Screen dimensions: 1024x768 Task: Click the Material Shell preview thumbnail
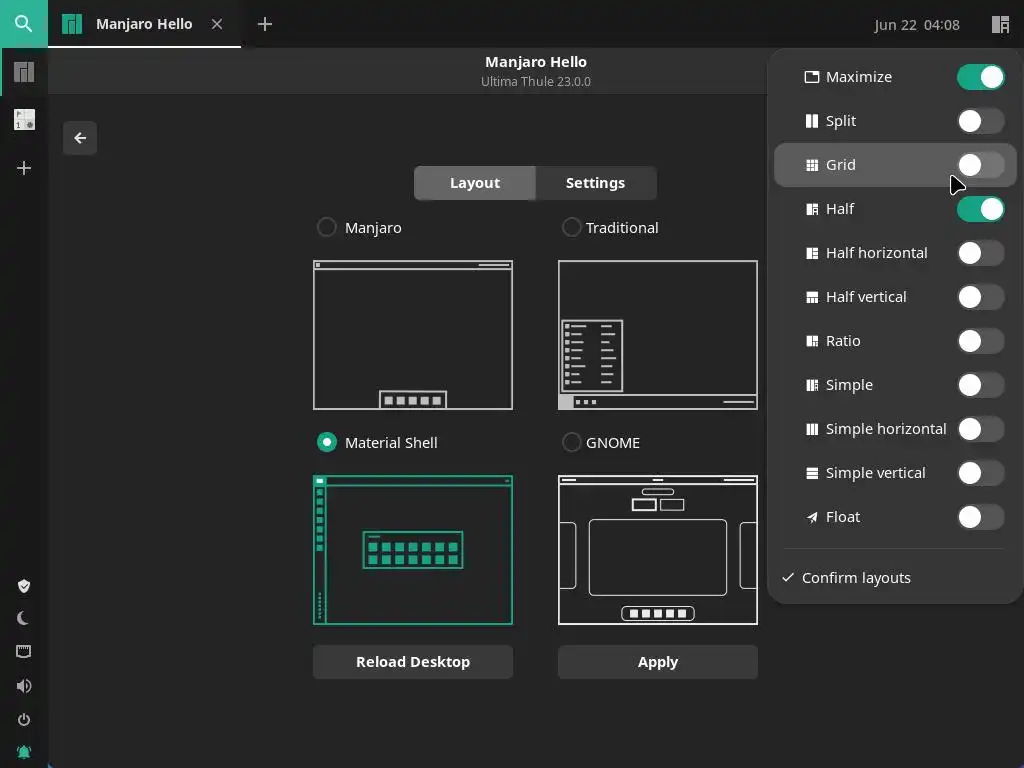click(x=413, y=550)
